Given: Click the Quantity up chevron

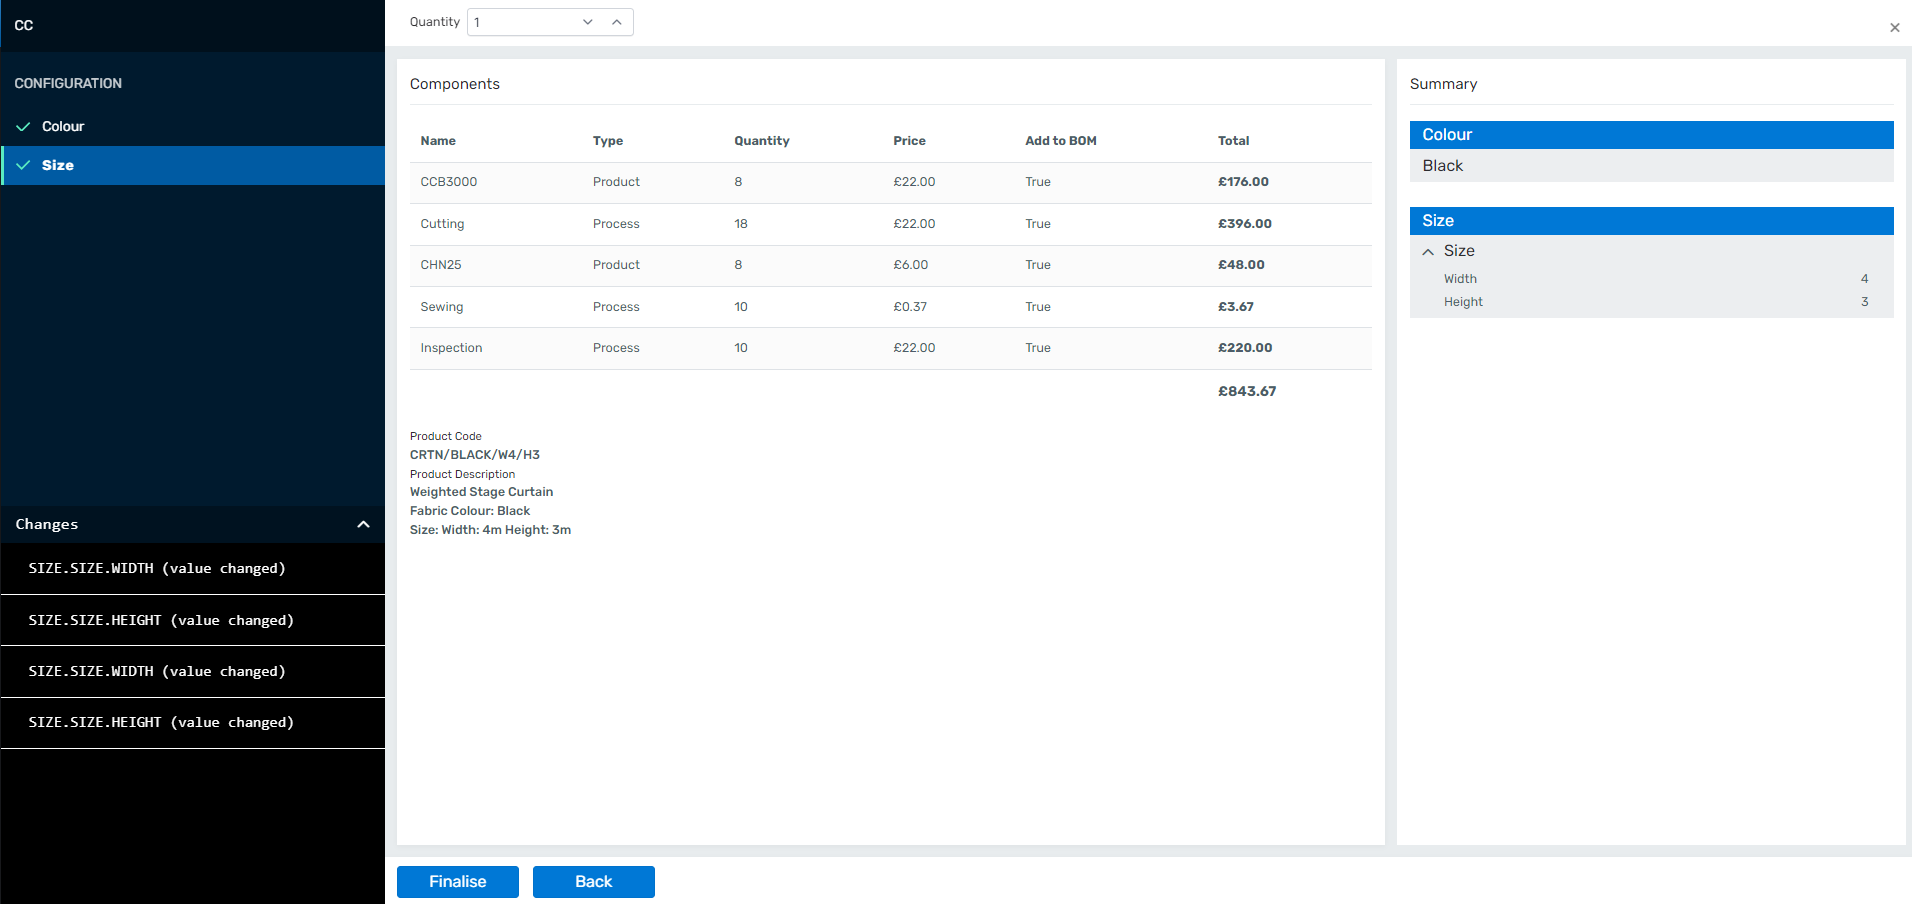Looking at the screenshot, I should pyautogui.click(x=617, y=22).
